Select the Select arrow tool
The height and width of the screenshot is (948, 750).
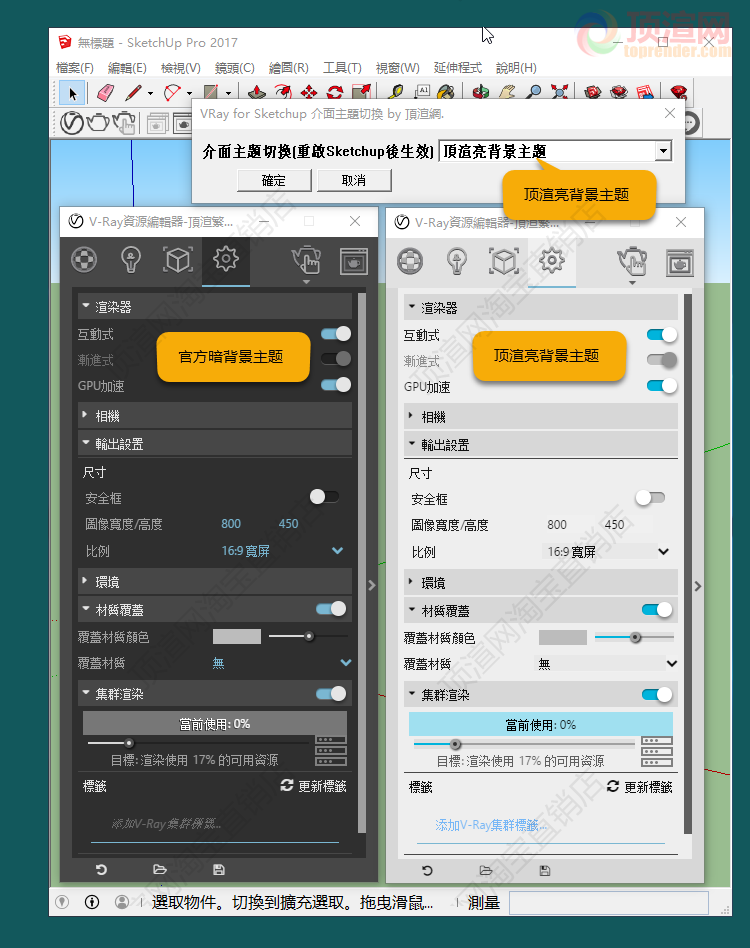(x=73, y=94)
